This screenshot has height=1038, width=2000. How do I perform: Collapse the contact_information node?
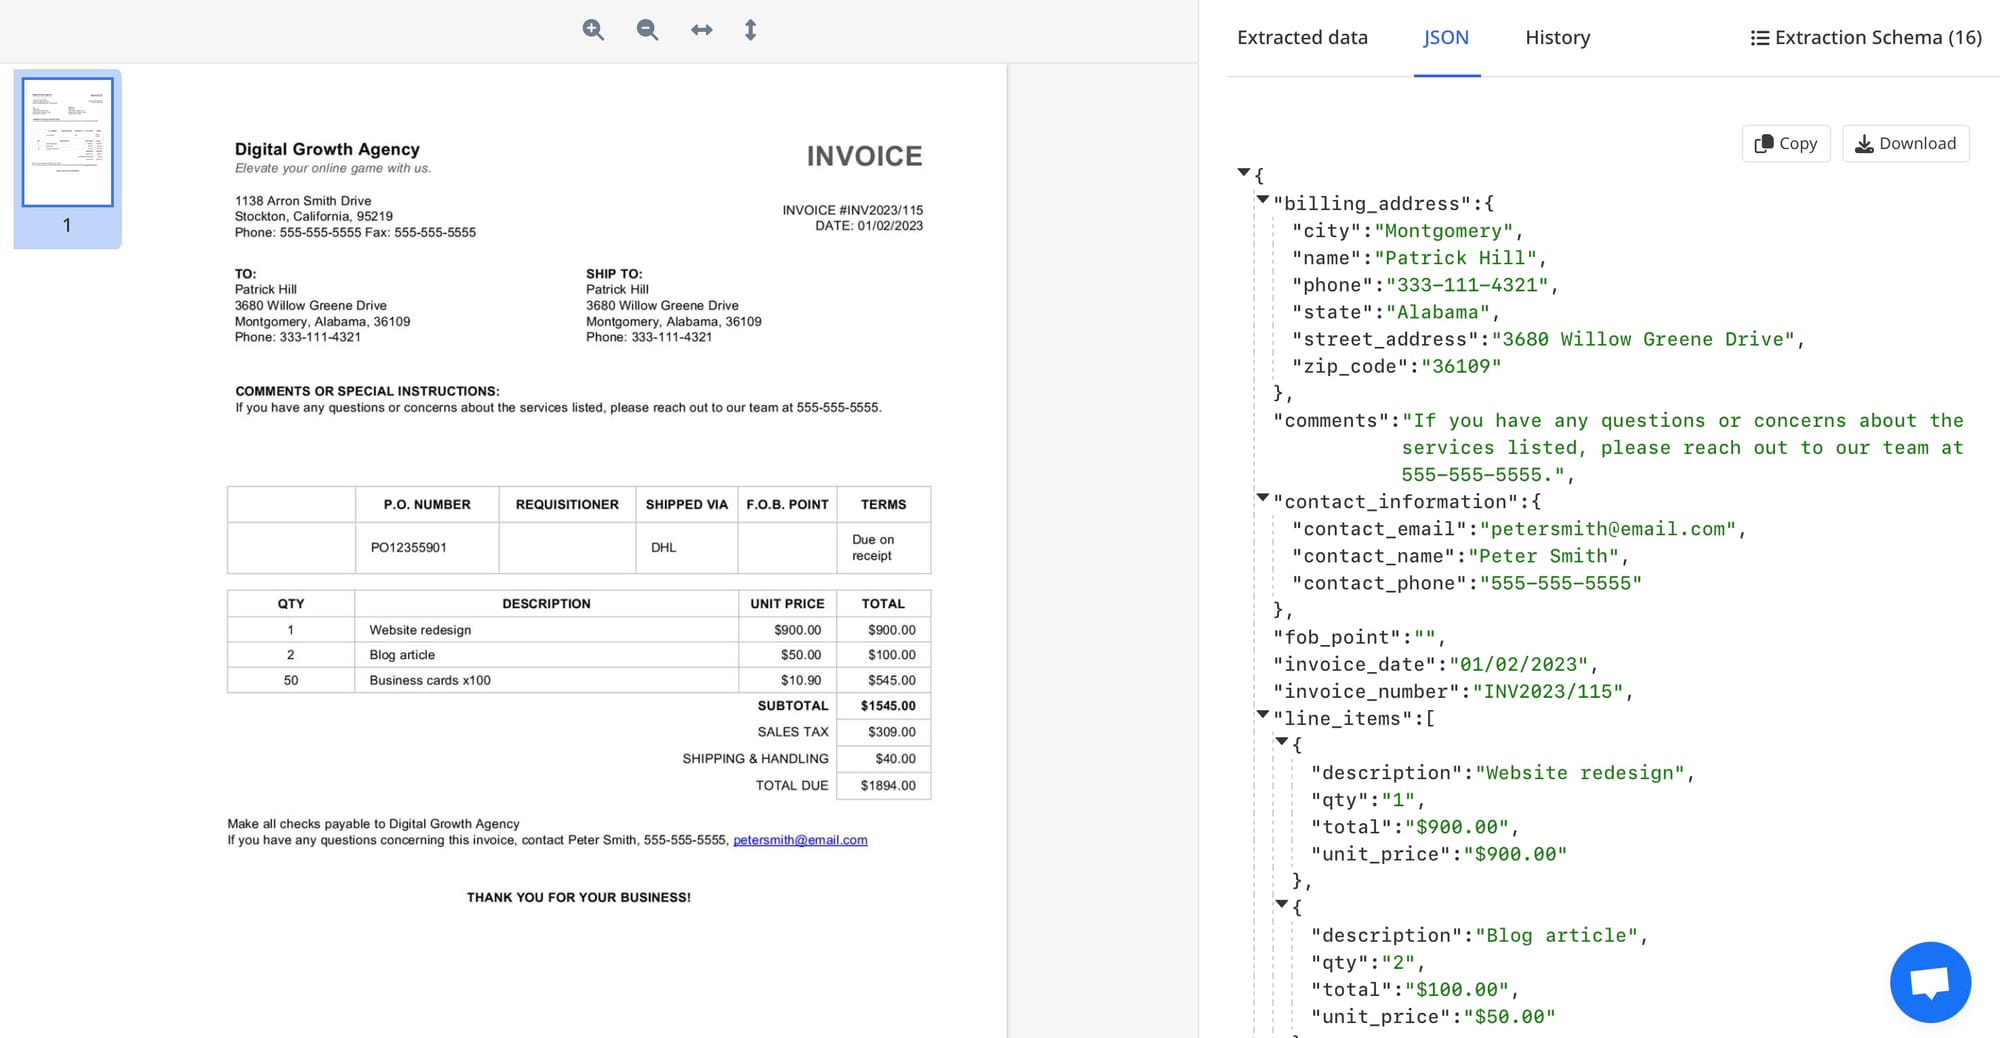[1263, 498]
